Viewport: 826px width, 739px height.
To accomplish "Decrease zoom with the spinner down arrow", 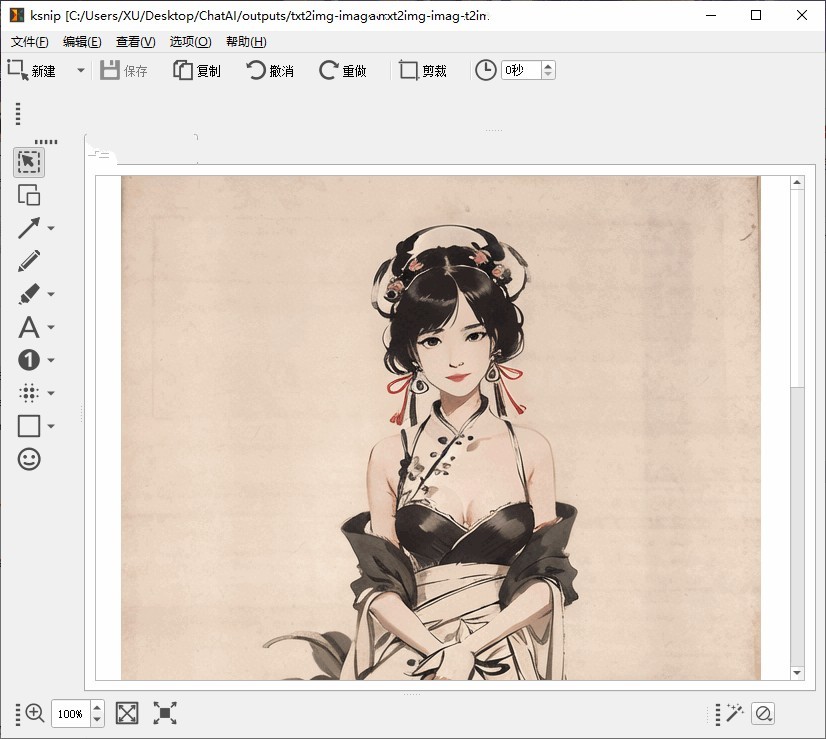I will click(x=97, y=720).
